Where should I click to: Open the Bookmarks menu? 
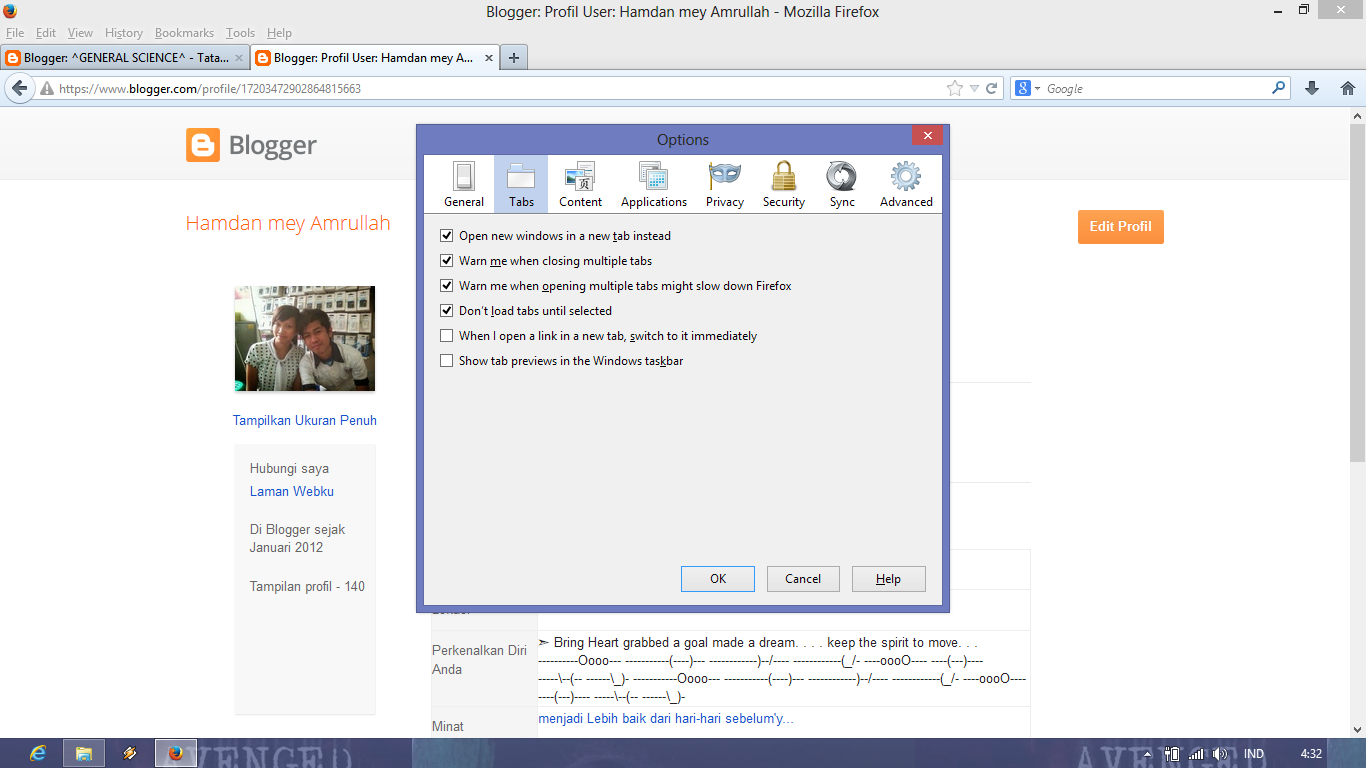coord(184,33)
